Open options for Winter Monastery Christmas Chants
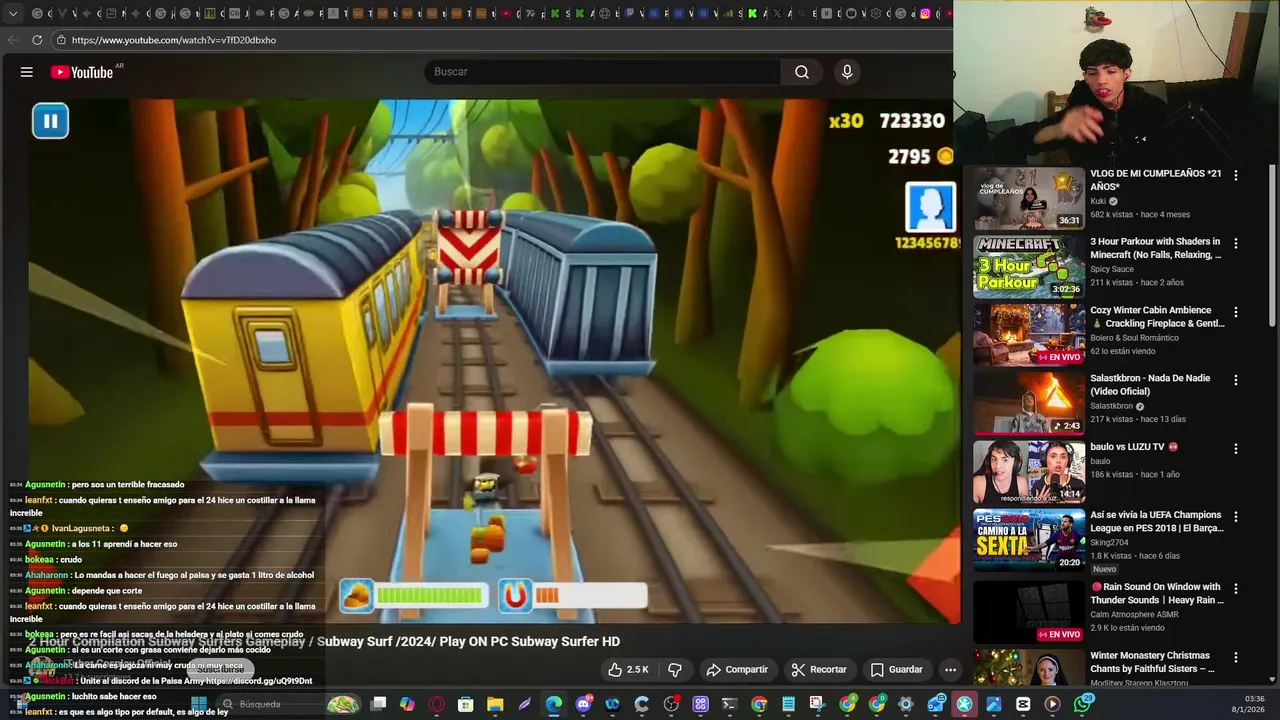The image size is (1280, 720). click(x=1235, y=658)
